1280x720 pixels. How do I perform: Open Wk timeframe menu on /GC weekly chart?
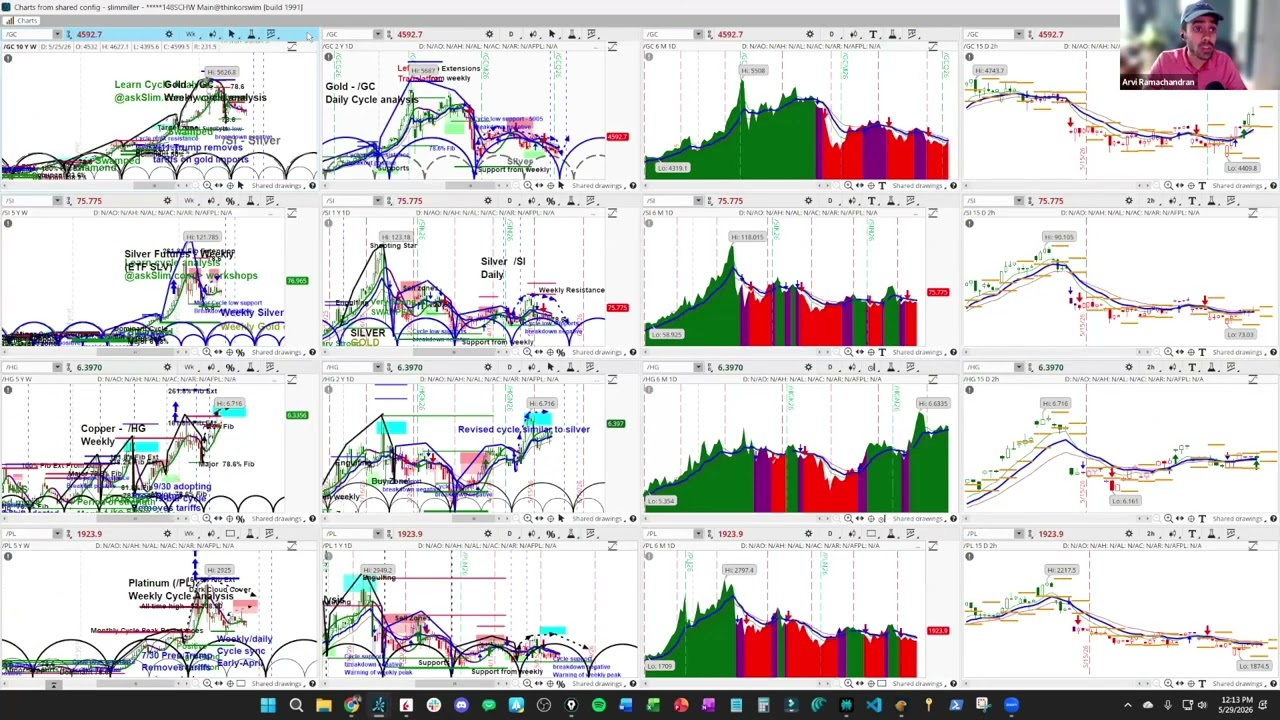coord(191,34)
